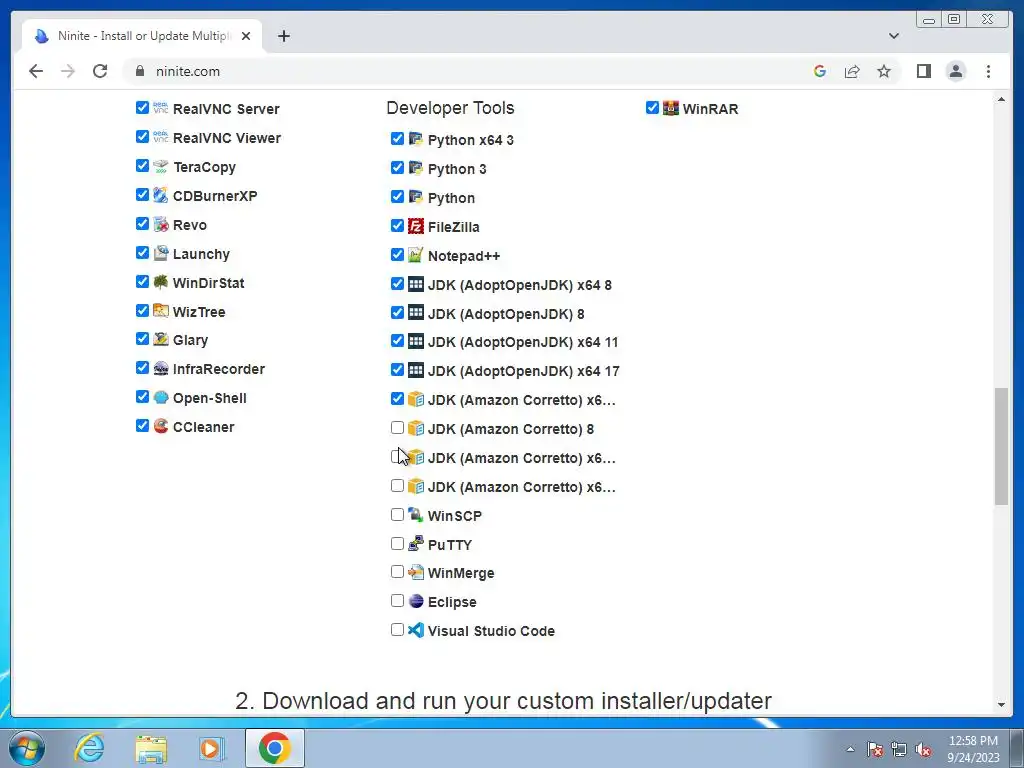Open Windows Media Player from taskbar
Image resolution: width=1024 pixels, height=768 pixels.
tap(212, 748)
